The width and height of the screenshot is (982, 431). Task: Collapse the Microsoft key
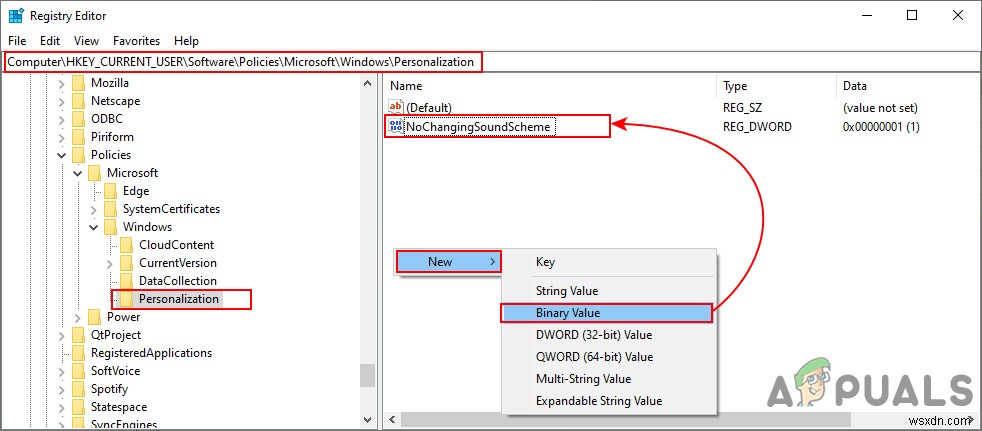point(78,173)
